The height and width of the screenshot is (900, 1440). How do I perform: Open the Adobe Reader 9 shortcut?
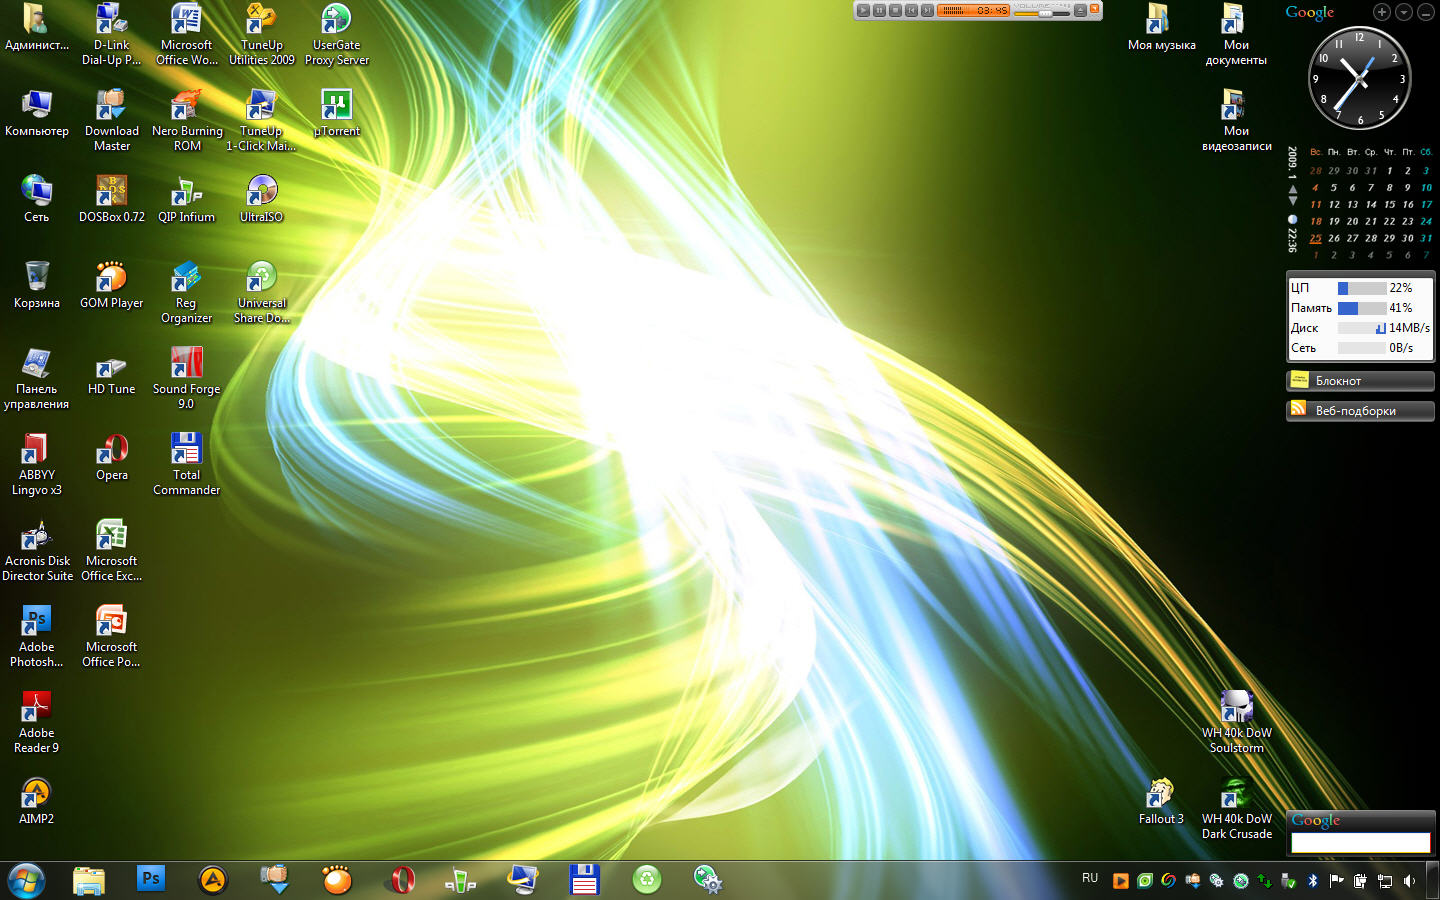tap(36, 722)
